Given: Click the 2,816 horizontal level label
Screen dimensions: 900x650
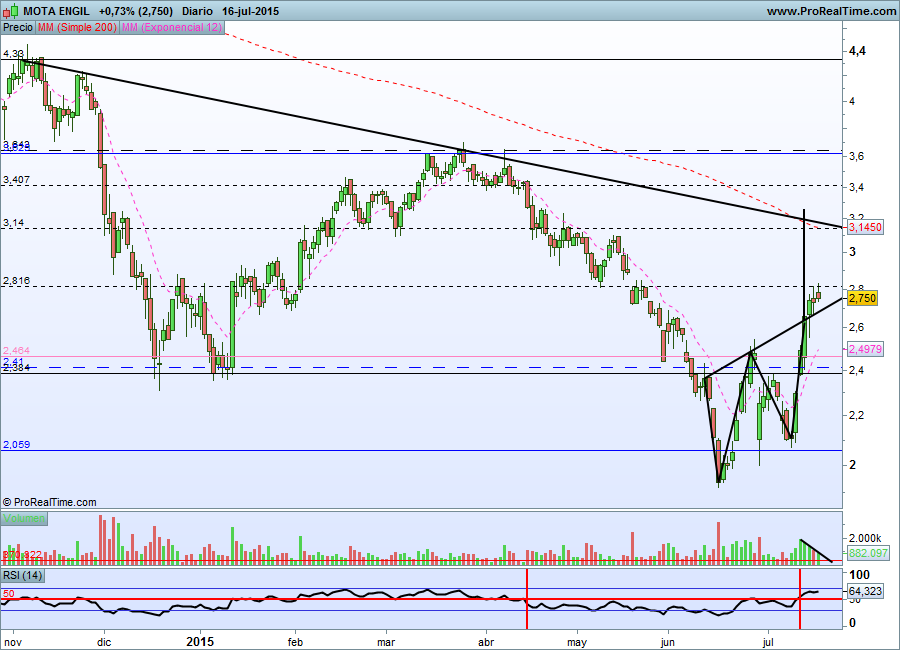Looking at the screenshot, I should [x=16, y=281].
